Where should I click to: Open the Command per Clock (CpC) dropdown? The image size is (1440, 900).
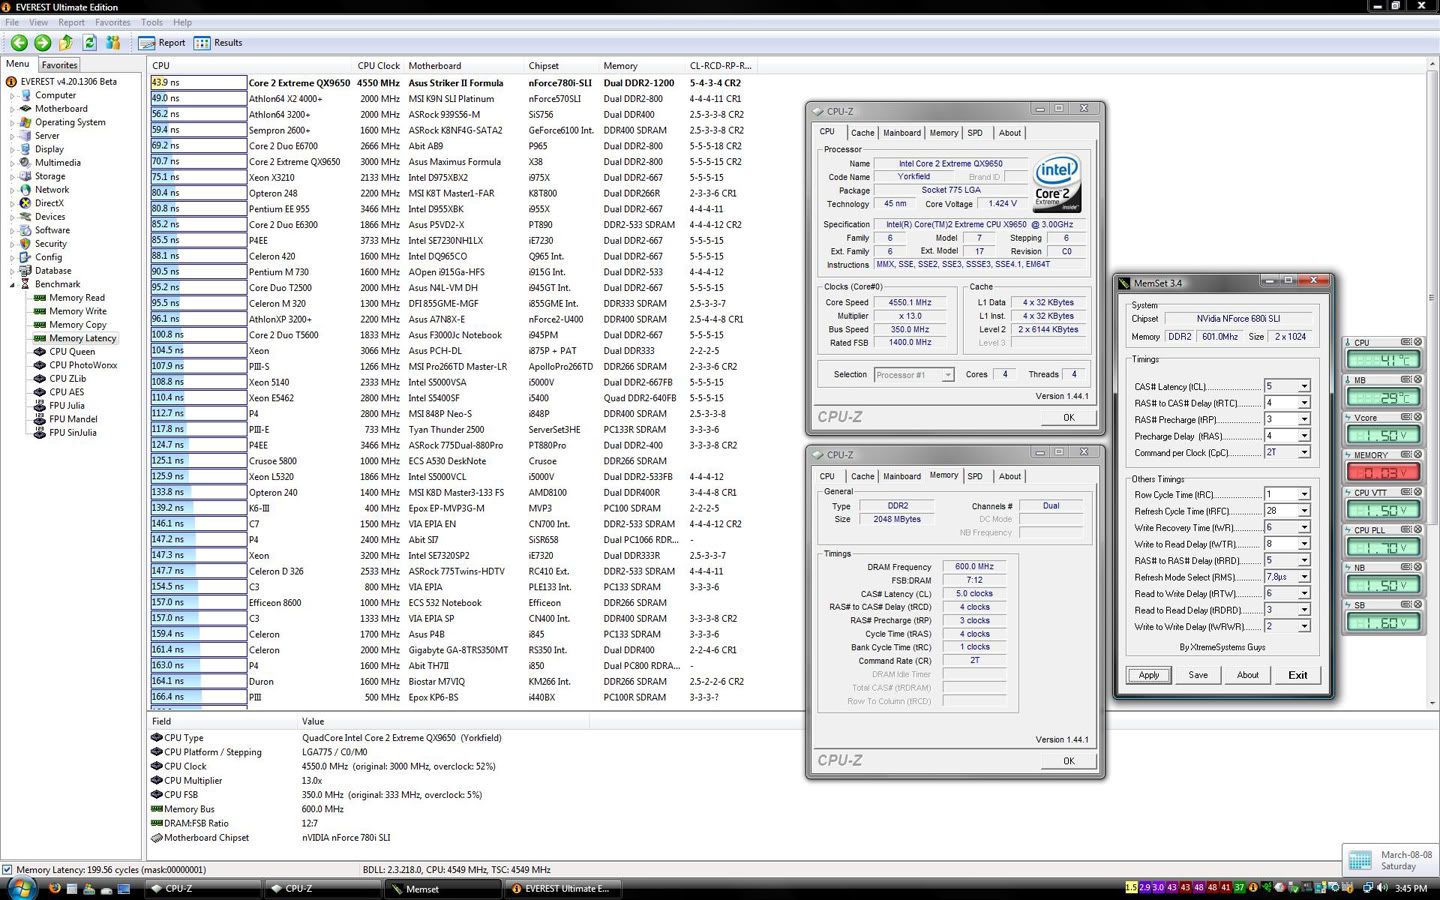coord(1304,453)
